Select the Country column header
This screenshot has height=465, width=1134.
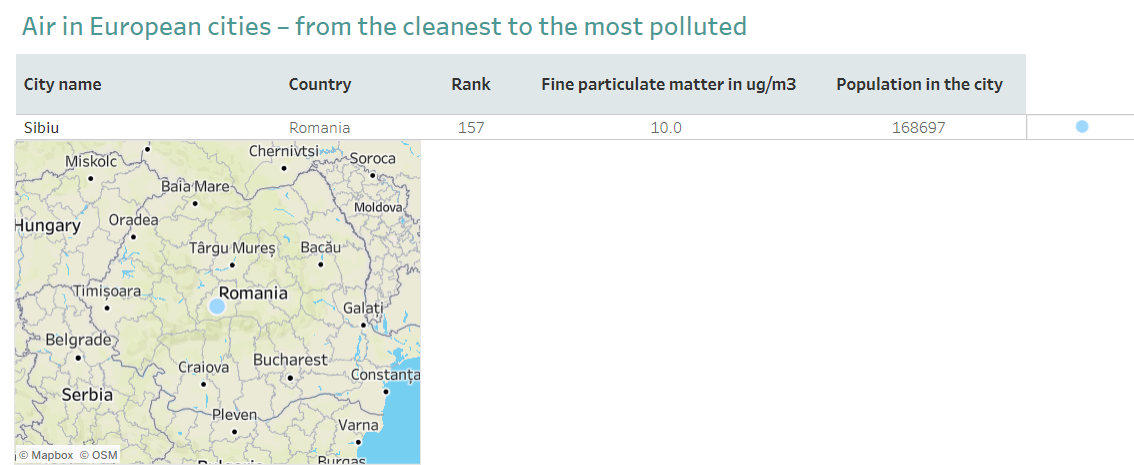[320, 84]
